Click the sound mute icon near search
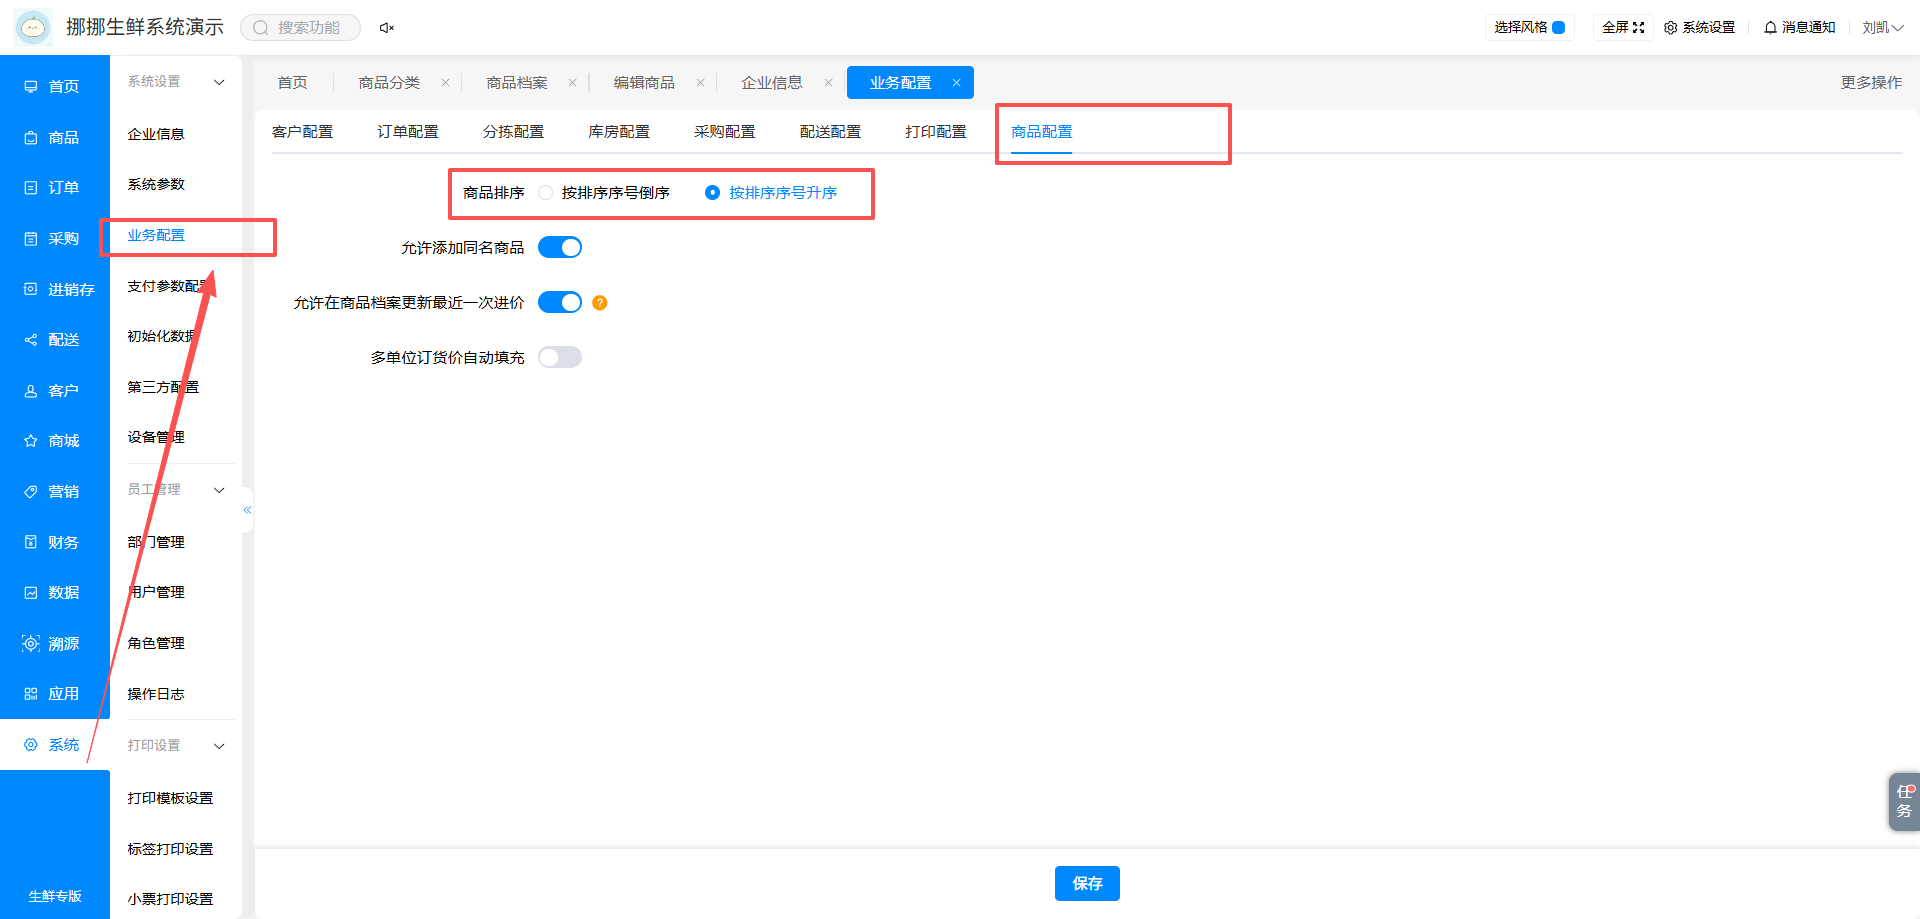This screenshot has width=1920, height=919. 387,28
